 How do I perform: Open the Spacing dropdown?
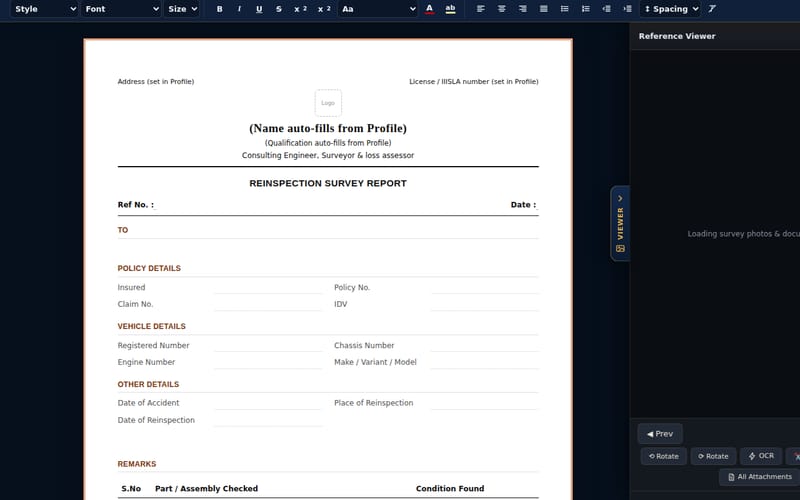click(670, 9)
